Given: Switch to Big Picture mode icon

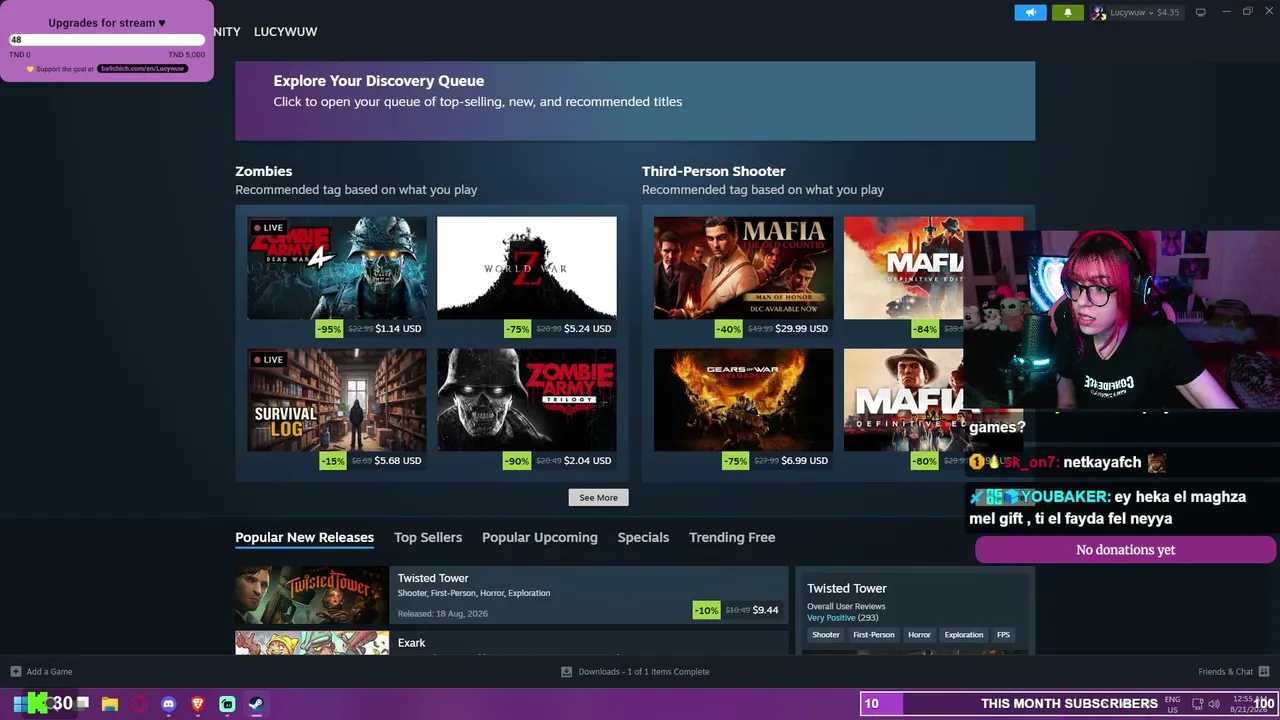Looking at the screenshot, I should (1201, 12).
